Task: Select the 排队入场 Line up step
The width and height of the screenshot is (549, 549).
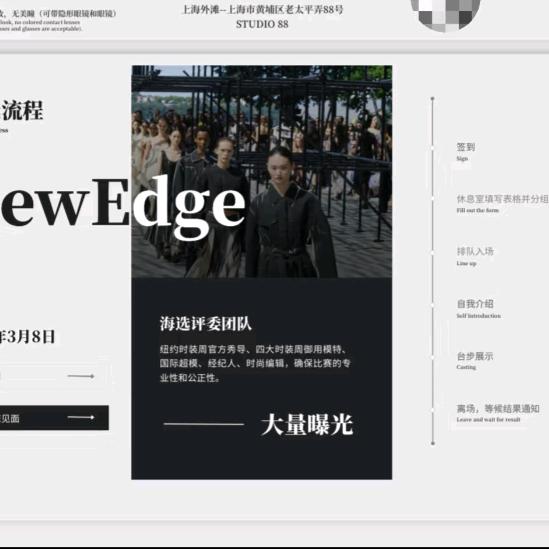Action: pyautogui.click(x=475, y=256)
